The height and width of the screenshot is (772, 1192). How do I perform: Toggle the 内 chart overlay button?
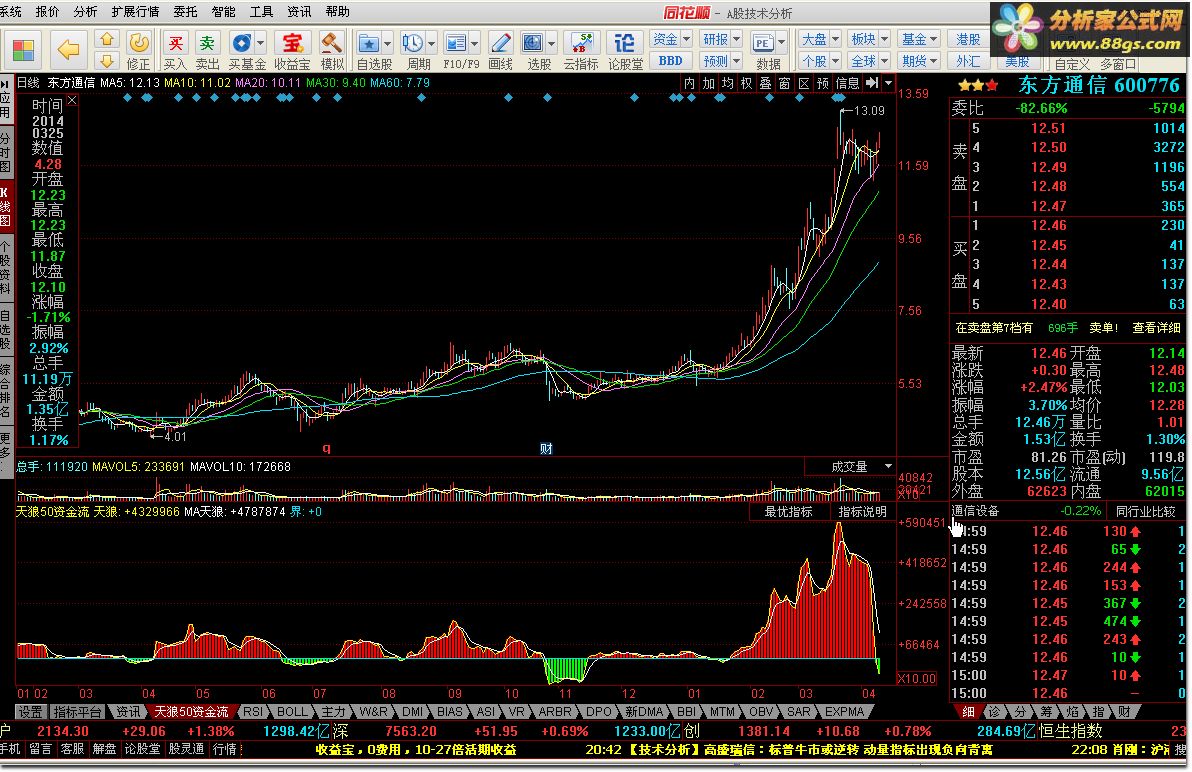click(x=689, y=83)
